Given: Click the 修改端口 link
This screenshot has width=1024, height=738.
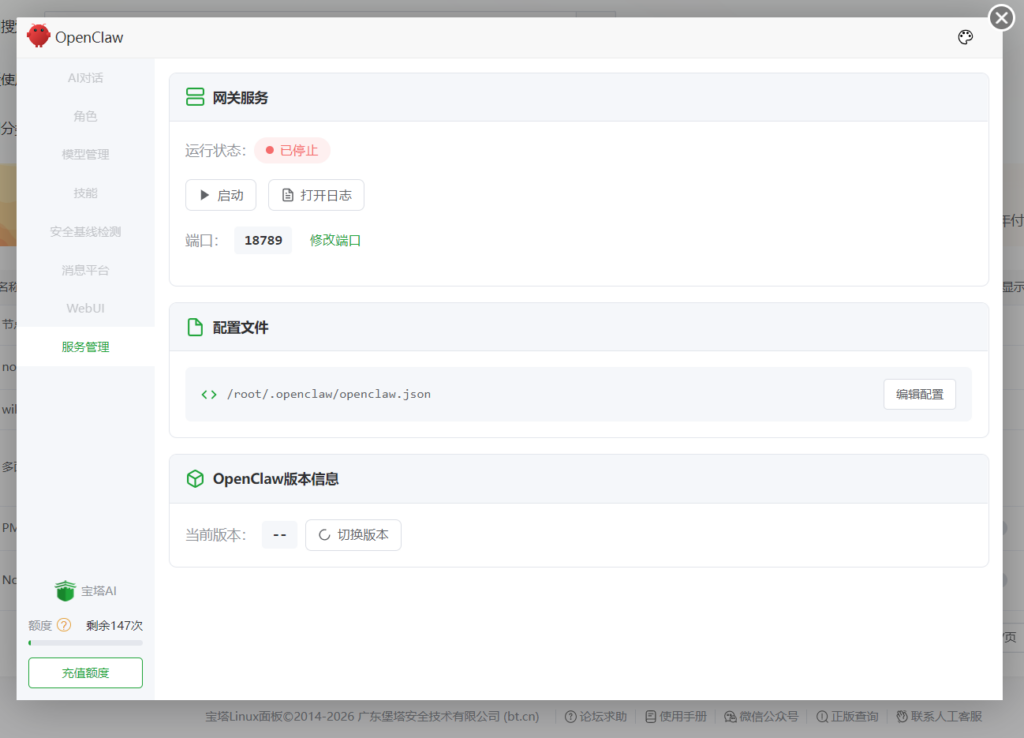Looking at the screenshot, I should (336, 240).
